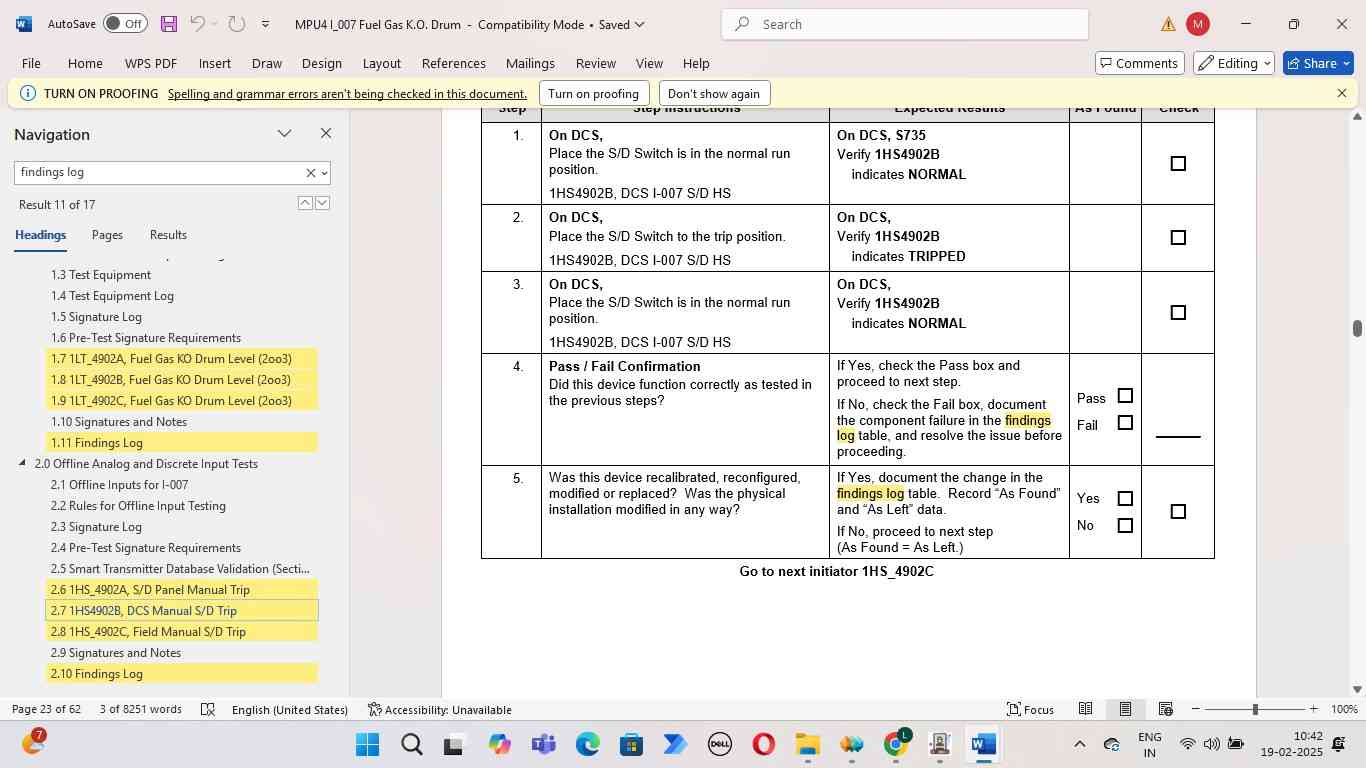Viewport: 1366px width, 768px height.
Task: Switch to Web Layout view icon
Action: click(1165, 710)
